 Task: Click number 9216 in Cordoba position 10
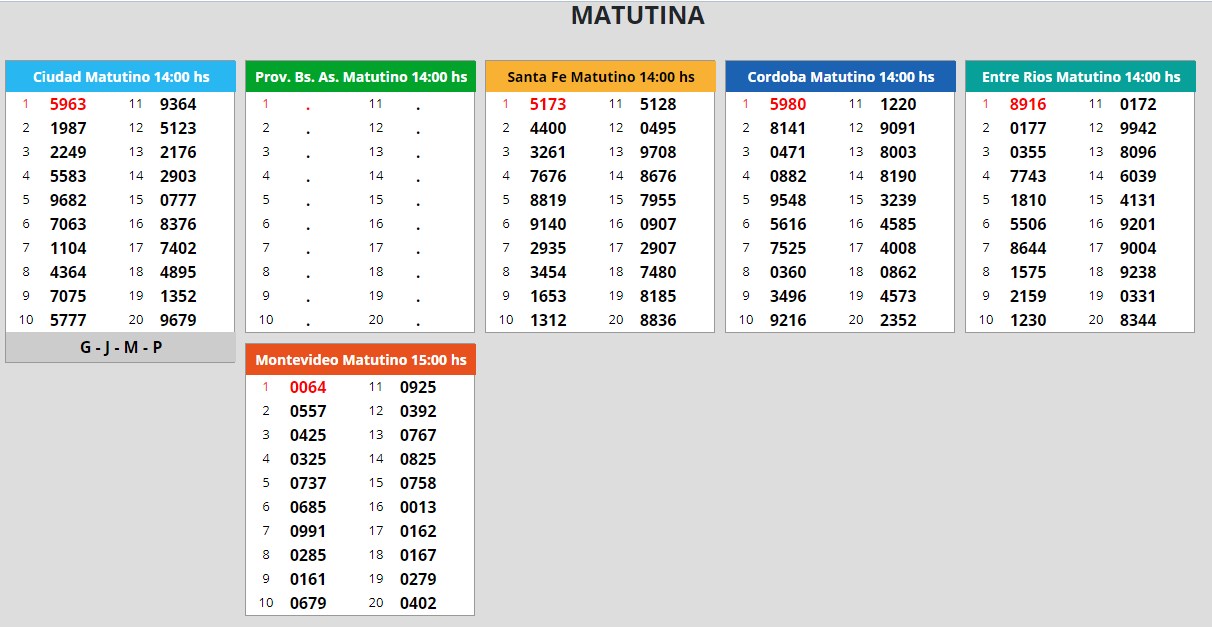pyautogui.click(x=788, y=320)
